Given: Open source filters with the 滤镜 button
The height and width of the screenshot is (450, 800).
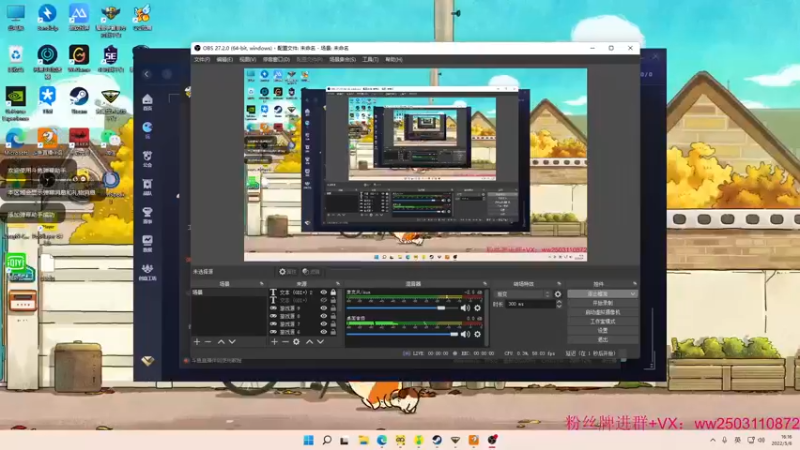Looking at the screenshot, I should point(311,271).
